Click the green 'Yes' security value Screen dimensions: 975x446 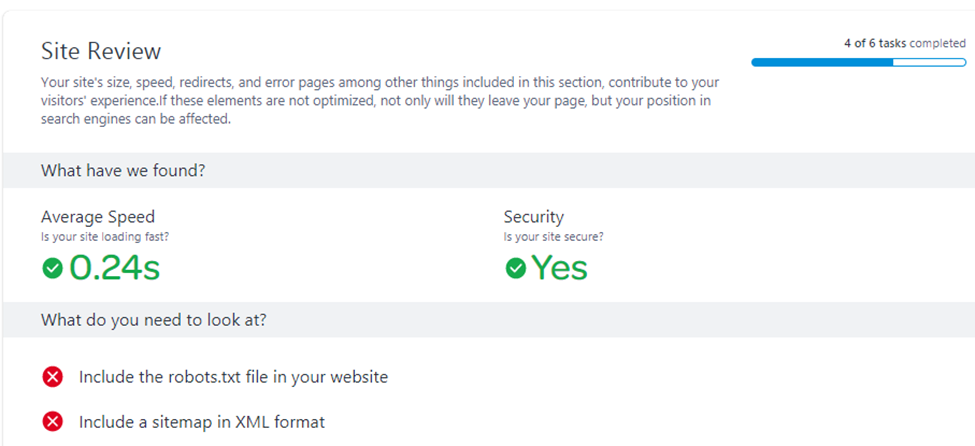point(559,268)
